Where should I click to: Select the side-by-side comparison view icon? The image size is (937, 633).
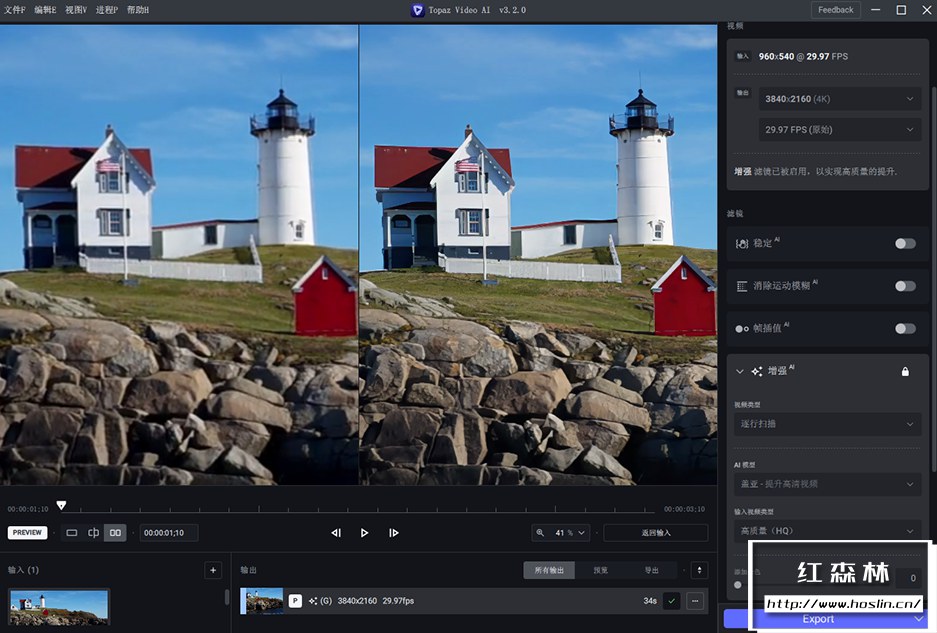tap(115, 532)
